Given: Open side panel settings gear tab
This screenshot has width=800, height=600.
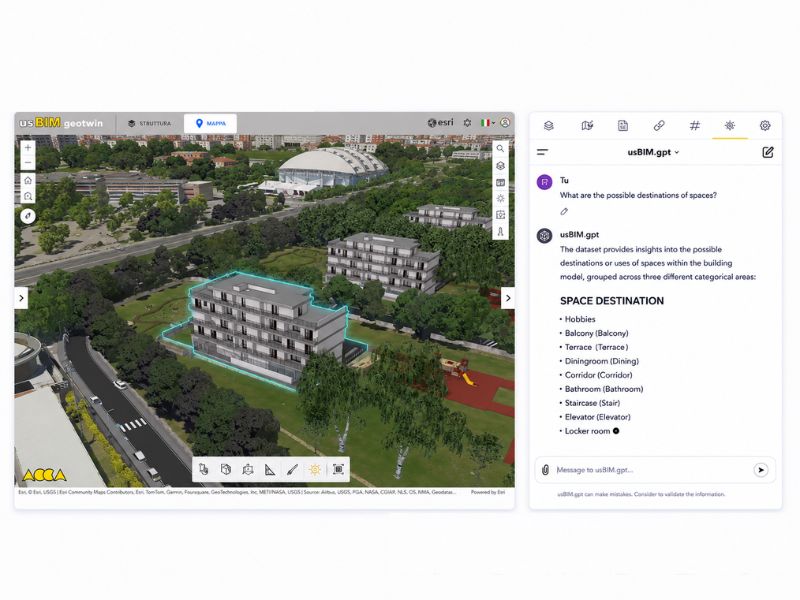Looking at the screenshot, I should [x=765, y=126].
